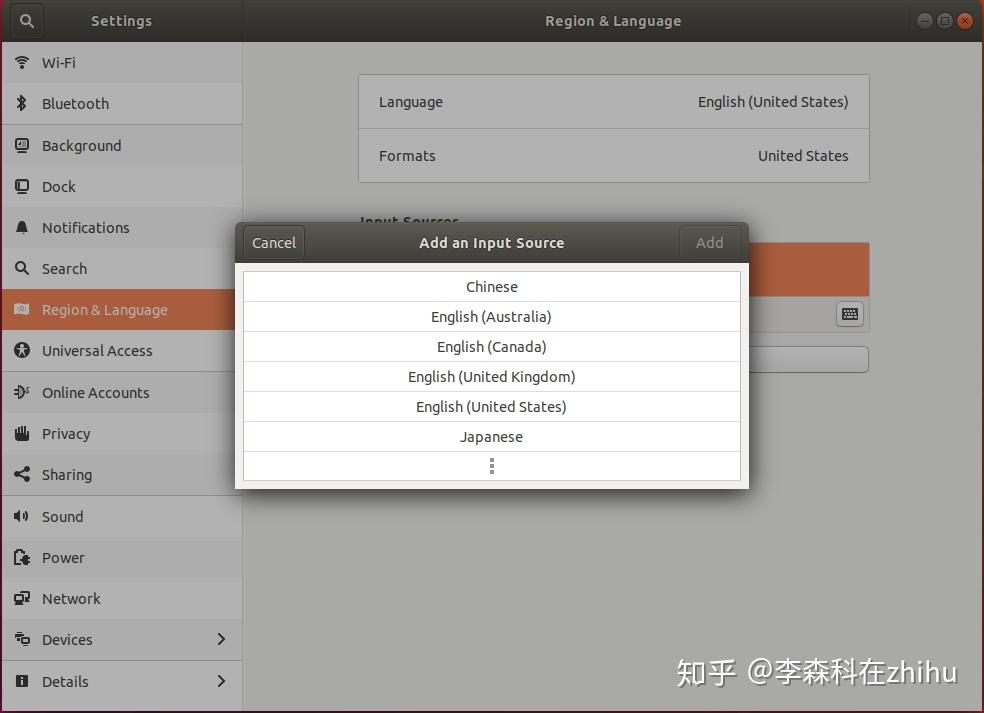This screenshot has height=713, width=984.
Task: Open the Universal Access panel
Action: (97, 351)
